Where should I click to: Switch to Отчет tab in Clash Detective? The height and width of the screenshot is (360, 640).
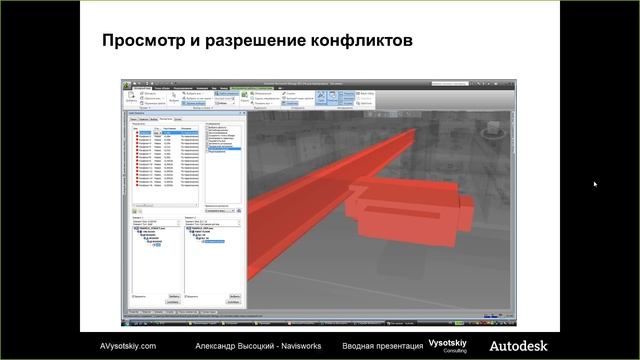(x=178, y=119)
